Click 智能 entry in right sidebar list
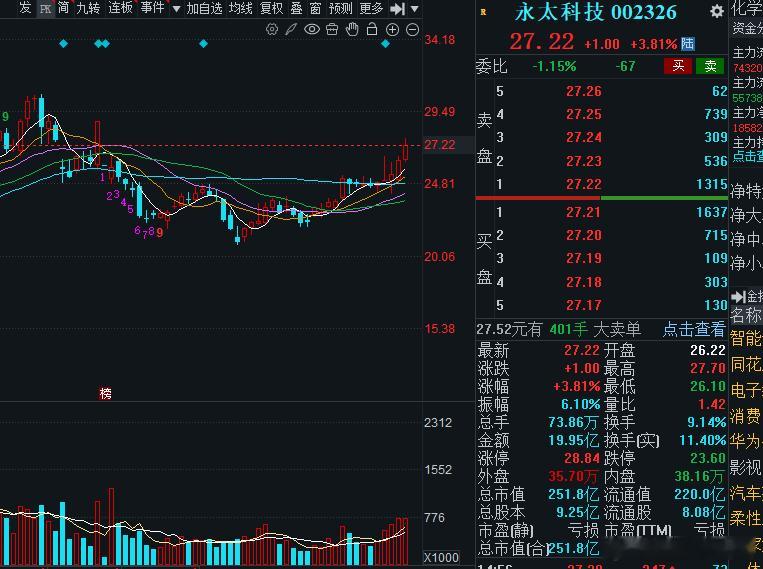The image size is (763, 569). (746, 338)
